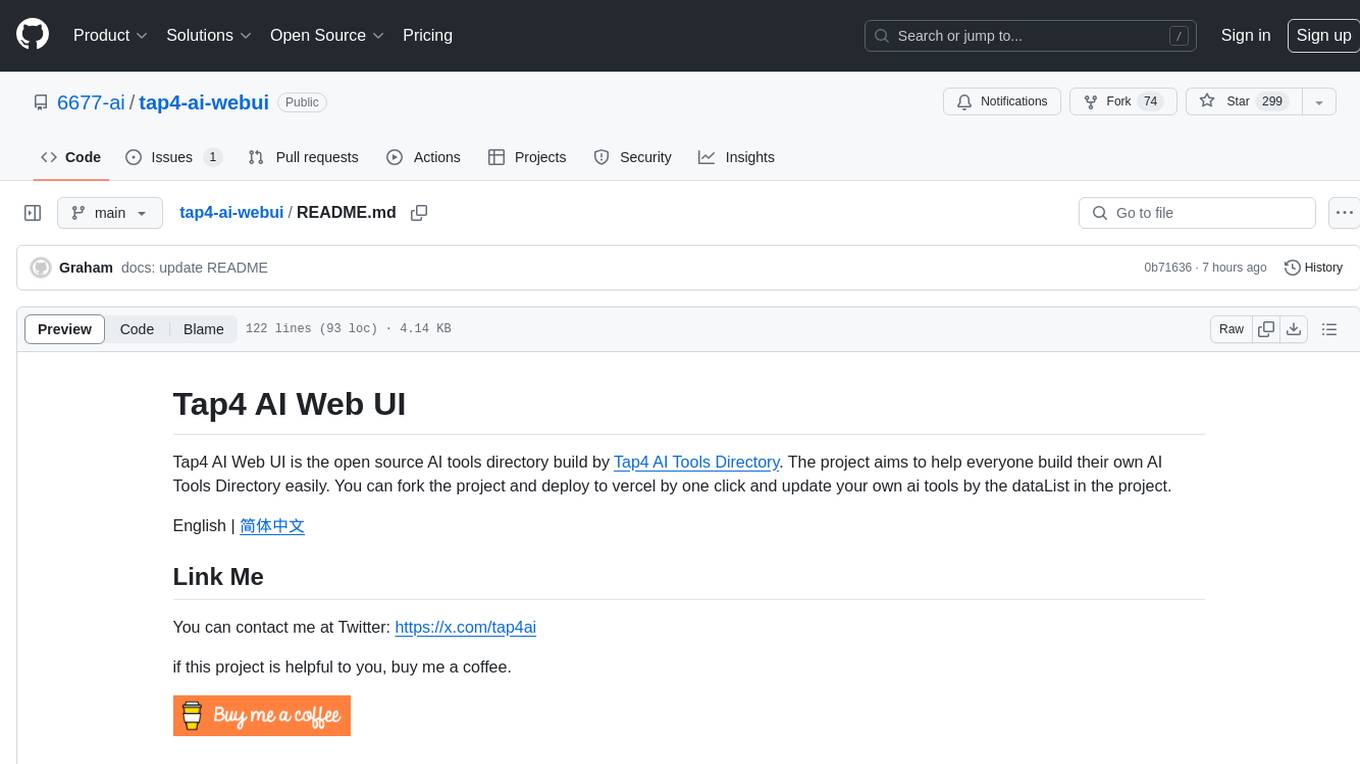Image resolution: width=1360 pixels, height=764 pixels.
Task: Open commit hash 0b71636
Action: point(1168,268)
